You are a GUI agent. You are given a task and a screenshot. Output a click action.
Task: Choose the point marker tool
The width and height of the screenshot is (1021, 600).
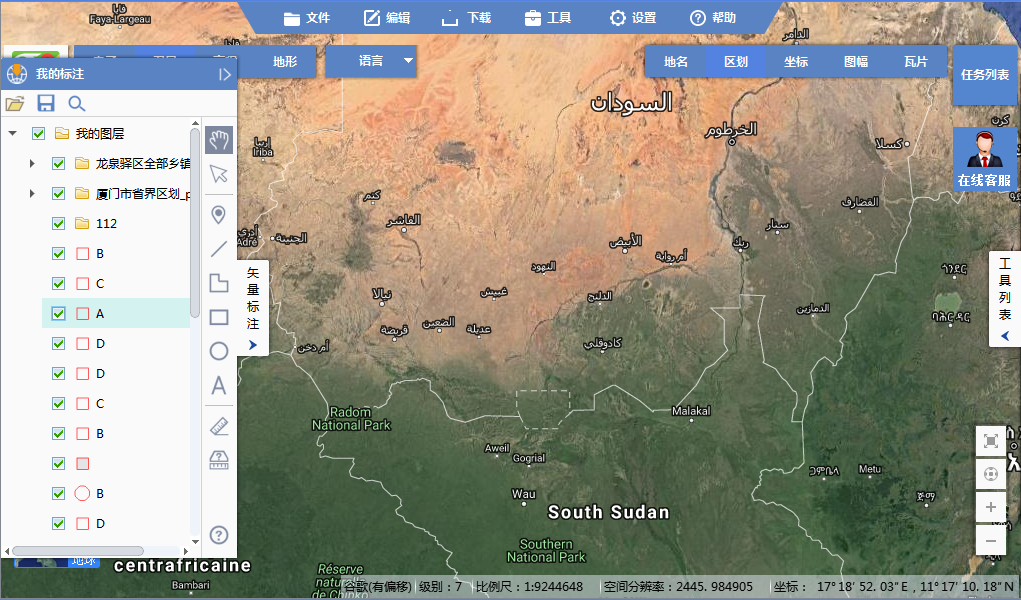pyautogui.click(x=219, y=215)
